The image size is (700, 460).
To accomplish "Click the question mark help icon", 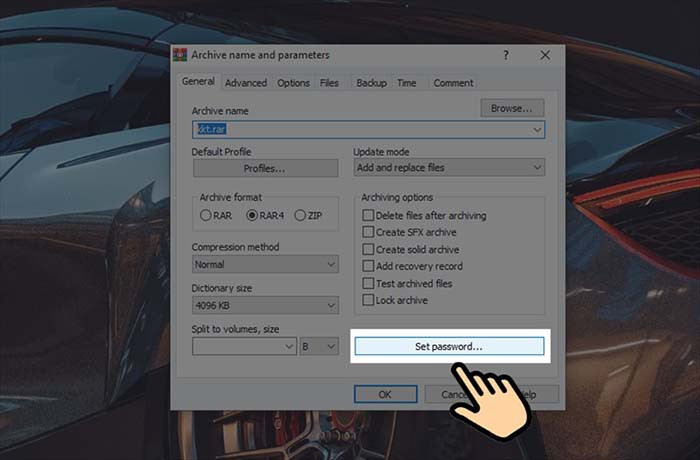I will pos(506,55).
